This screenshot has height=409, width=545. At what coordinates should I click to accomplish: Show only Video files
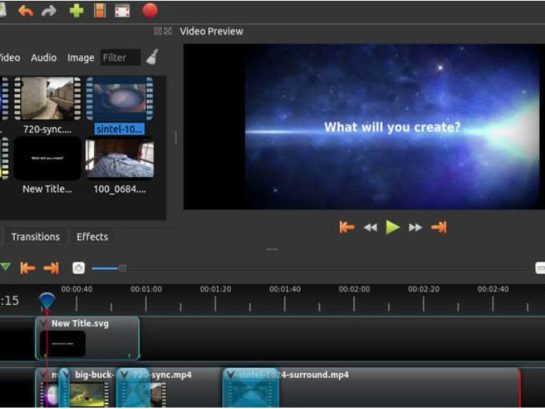10,58
